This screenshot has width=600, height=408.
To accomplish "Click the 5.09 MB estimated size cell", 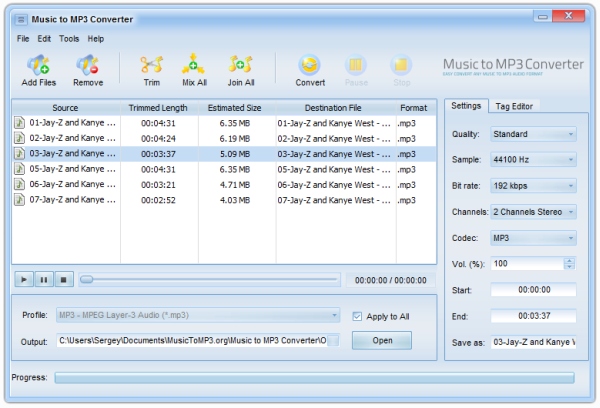I will click(x=235, y=154).
